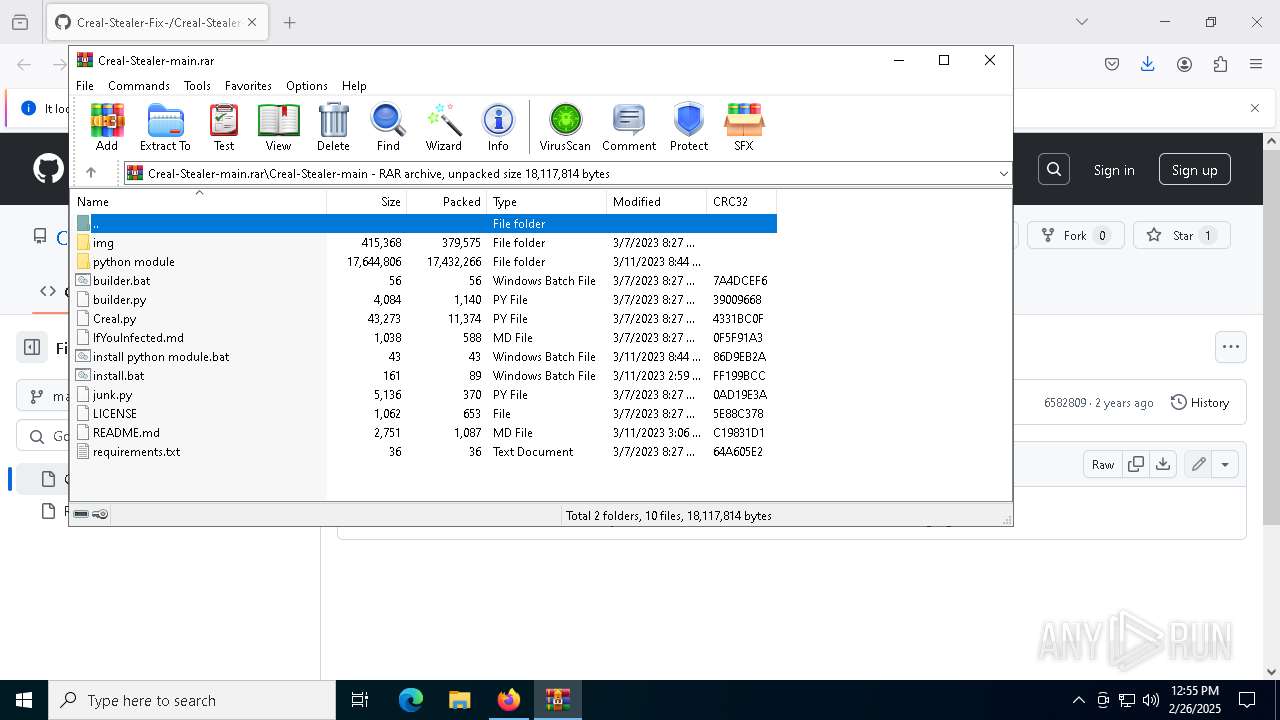Open the Commands menu
This screenshot has width=1280, height=720.
coord(139,86)
